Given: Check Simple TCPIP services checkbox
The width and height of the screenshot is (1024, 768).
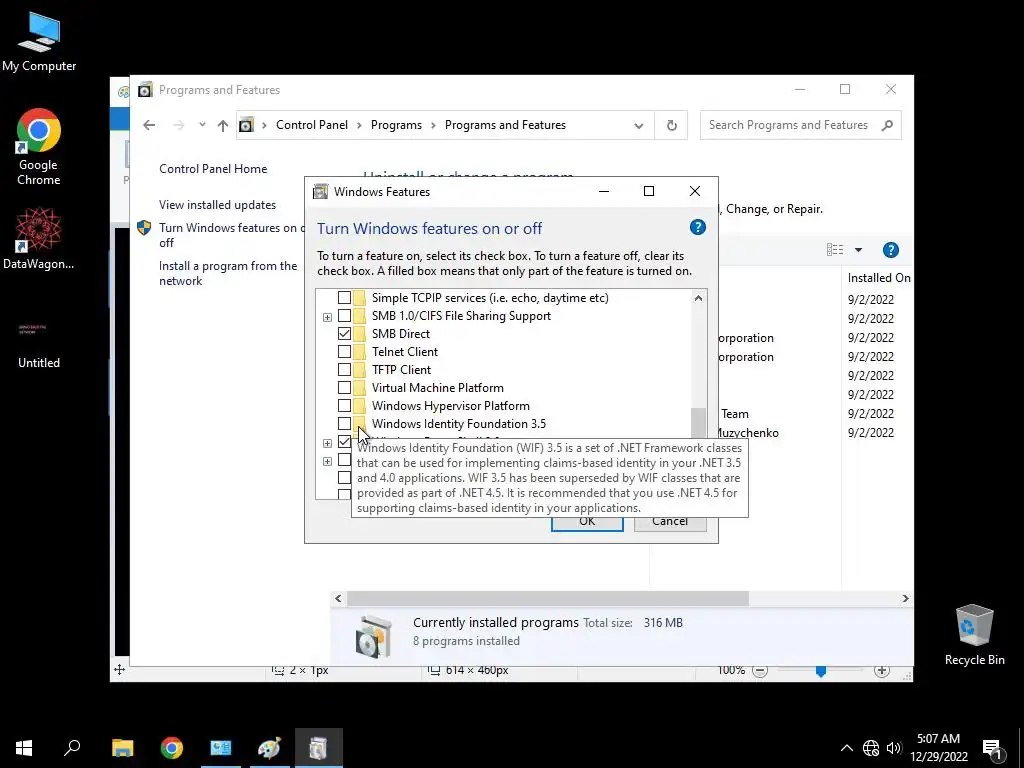Looking at the screenshot, I should click(x=344, y=298).
